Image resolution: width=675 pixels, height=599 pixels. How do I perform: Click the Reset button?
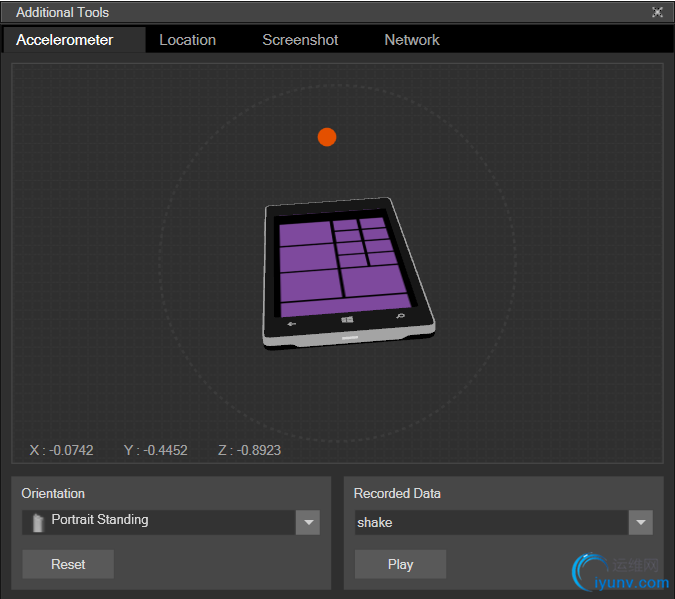pos(68,564)
